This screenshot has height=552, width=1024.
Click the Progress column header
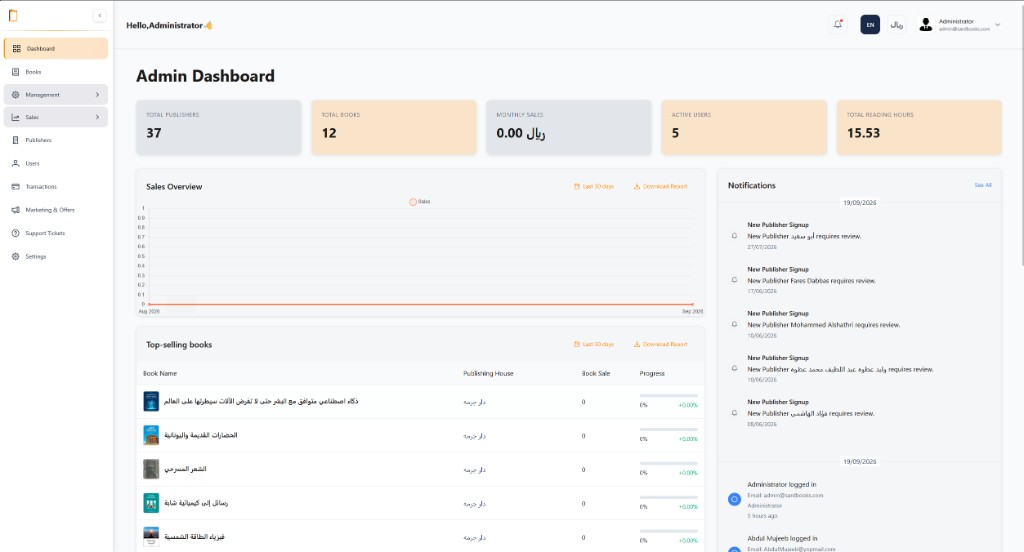pyautogui.click(x=652, y=374)
